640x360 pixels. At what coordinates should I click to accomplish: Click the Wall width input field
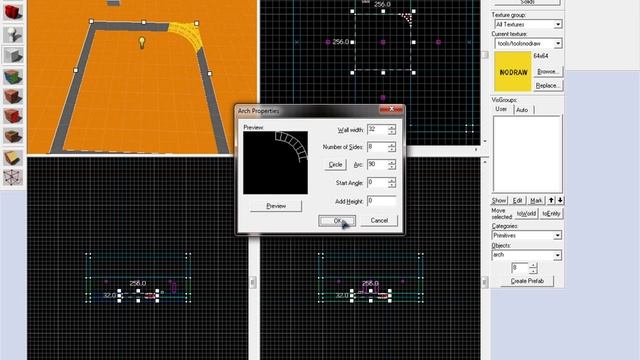pyautogui.click(x=378, y=130)
